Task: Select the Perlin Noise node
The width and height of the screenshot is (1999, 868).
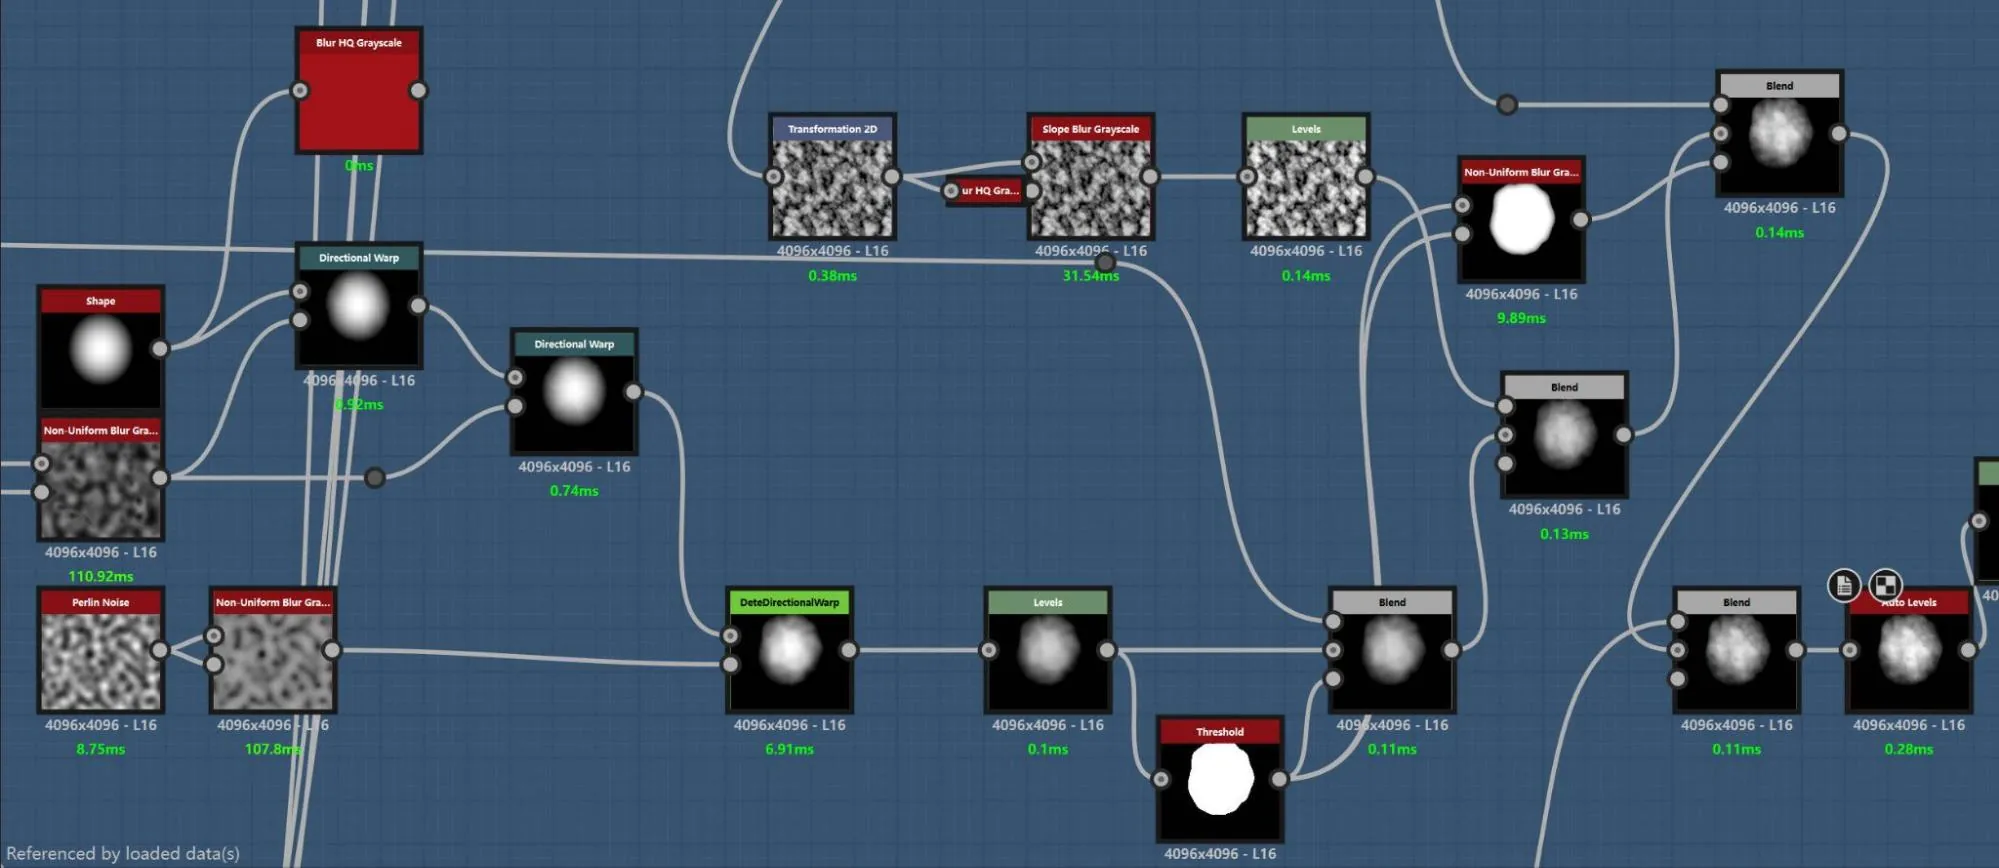Action: tap(101, 650)
